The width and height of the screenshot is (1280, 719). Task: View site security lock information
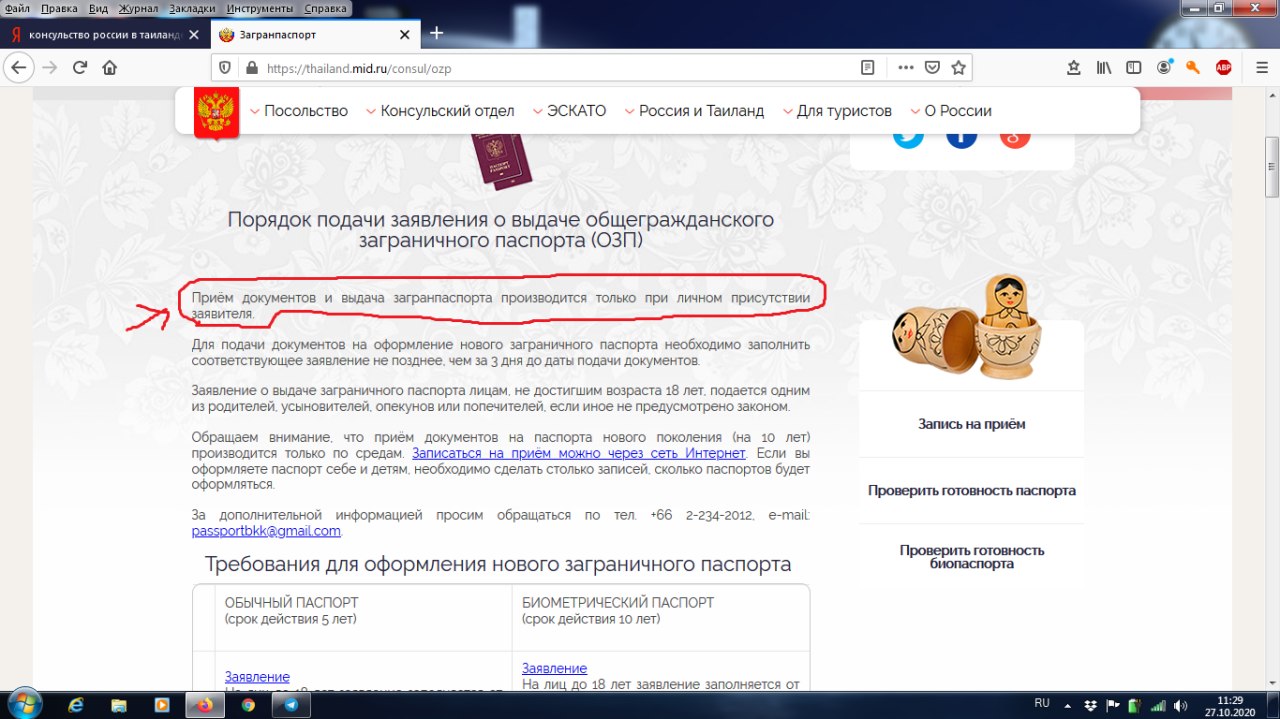[251, 68]
